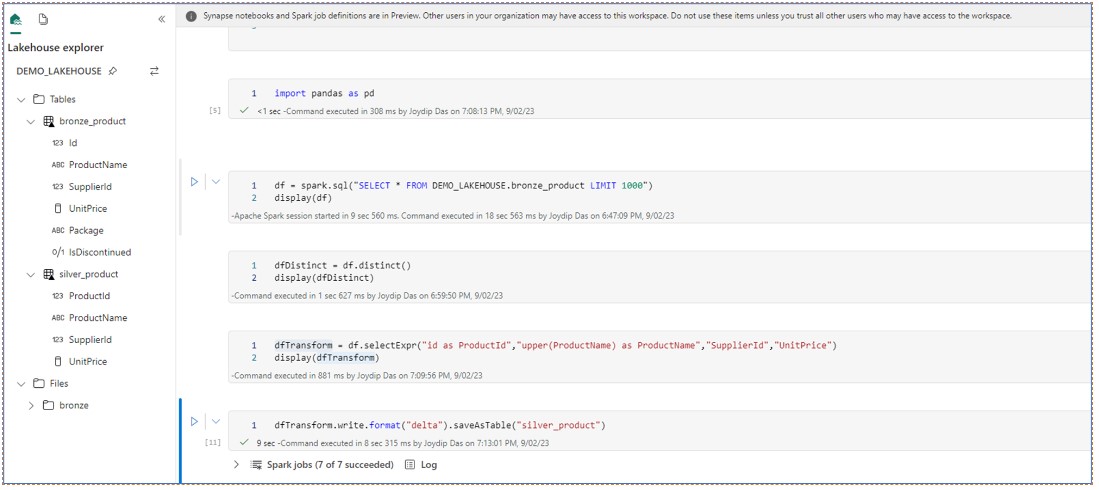The width and height of the screenshot is (1099, 490).
Task: Collapse the silver_product table chevron
Action: click(30, 275)
